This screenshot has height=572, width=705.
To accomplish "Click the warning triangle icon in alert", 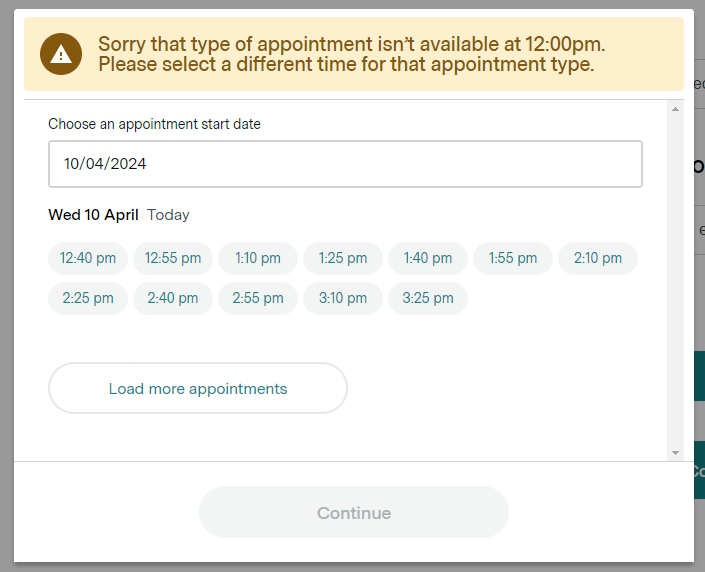I will click(x=61, y=54).
